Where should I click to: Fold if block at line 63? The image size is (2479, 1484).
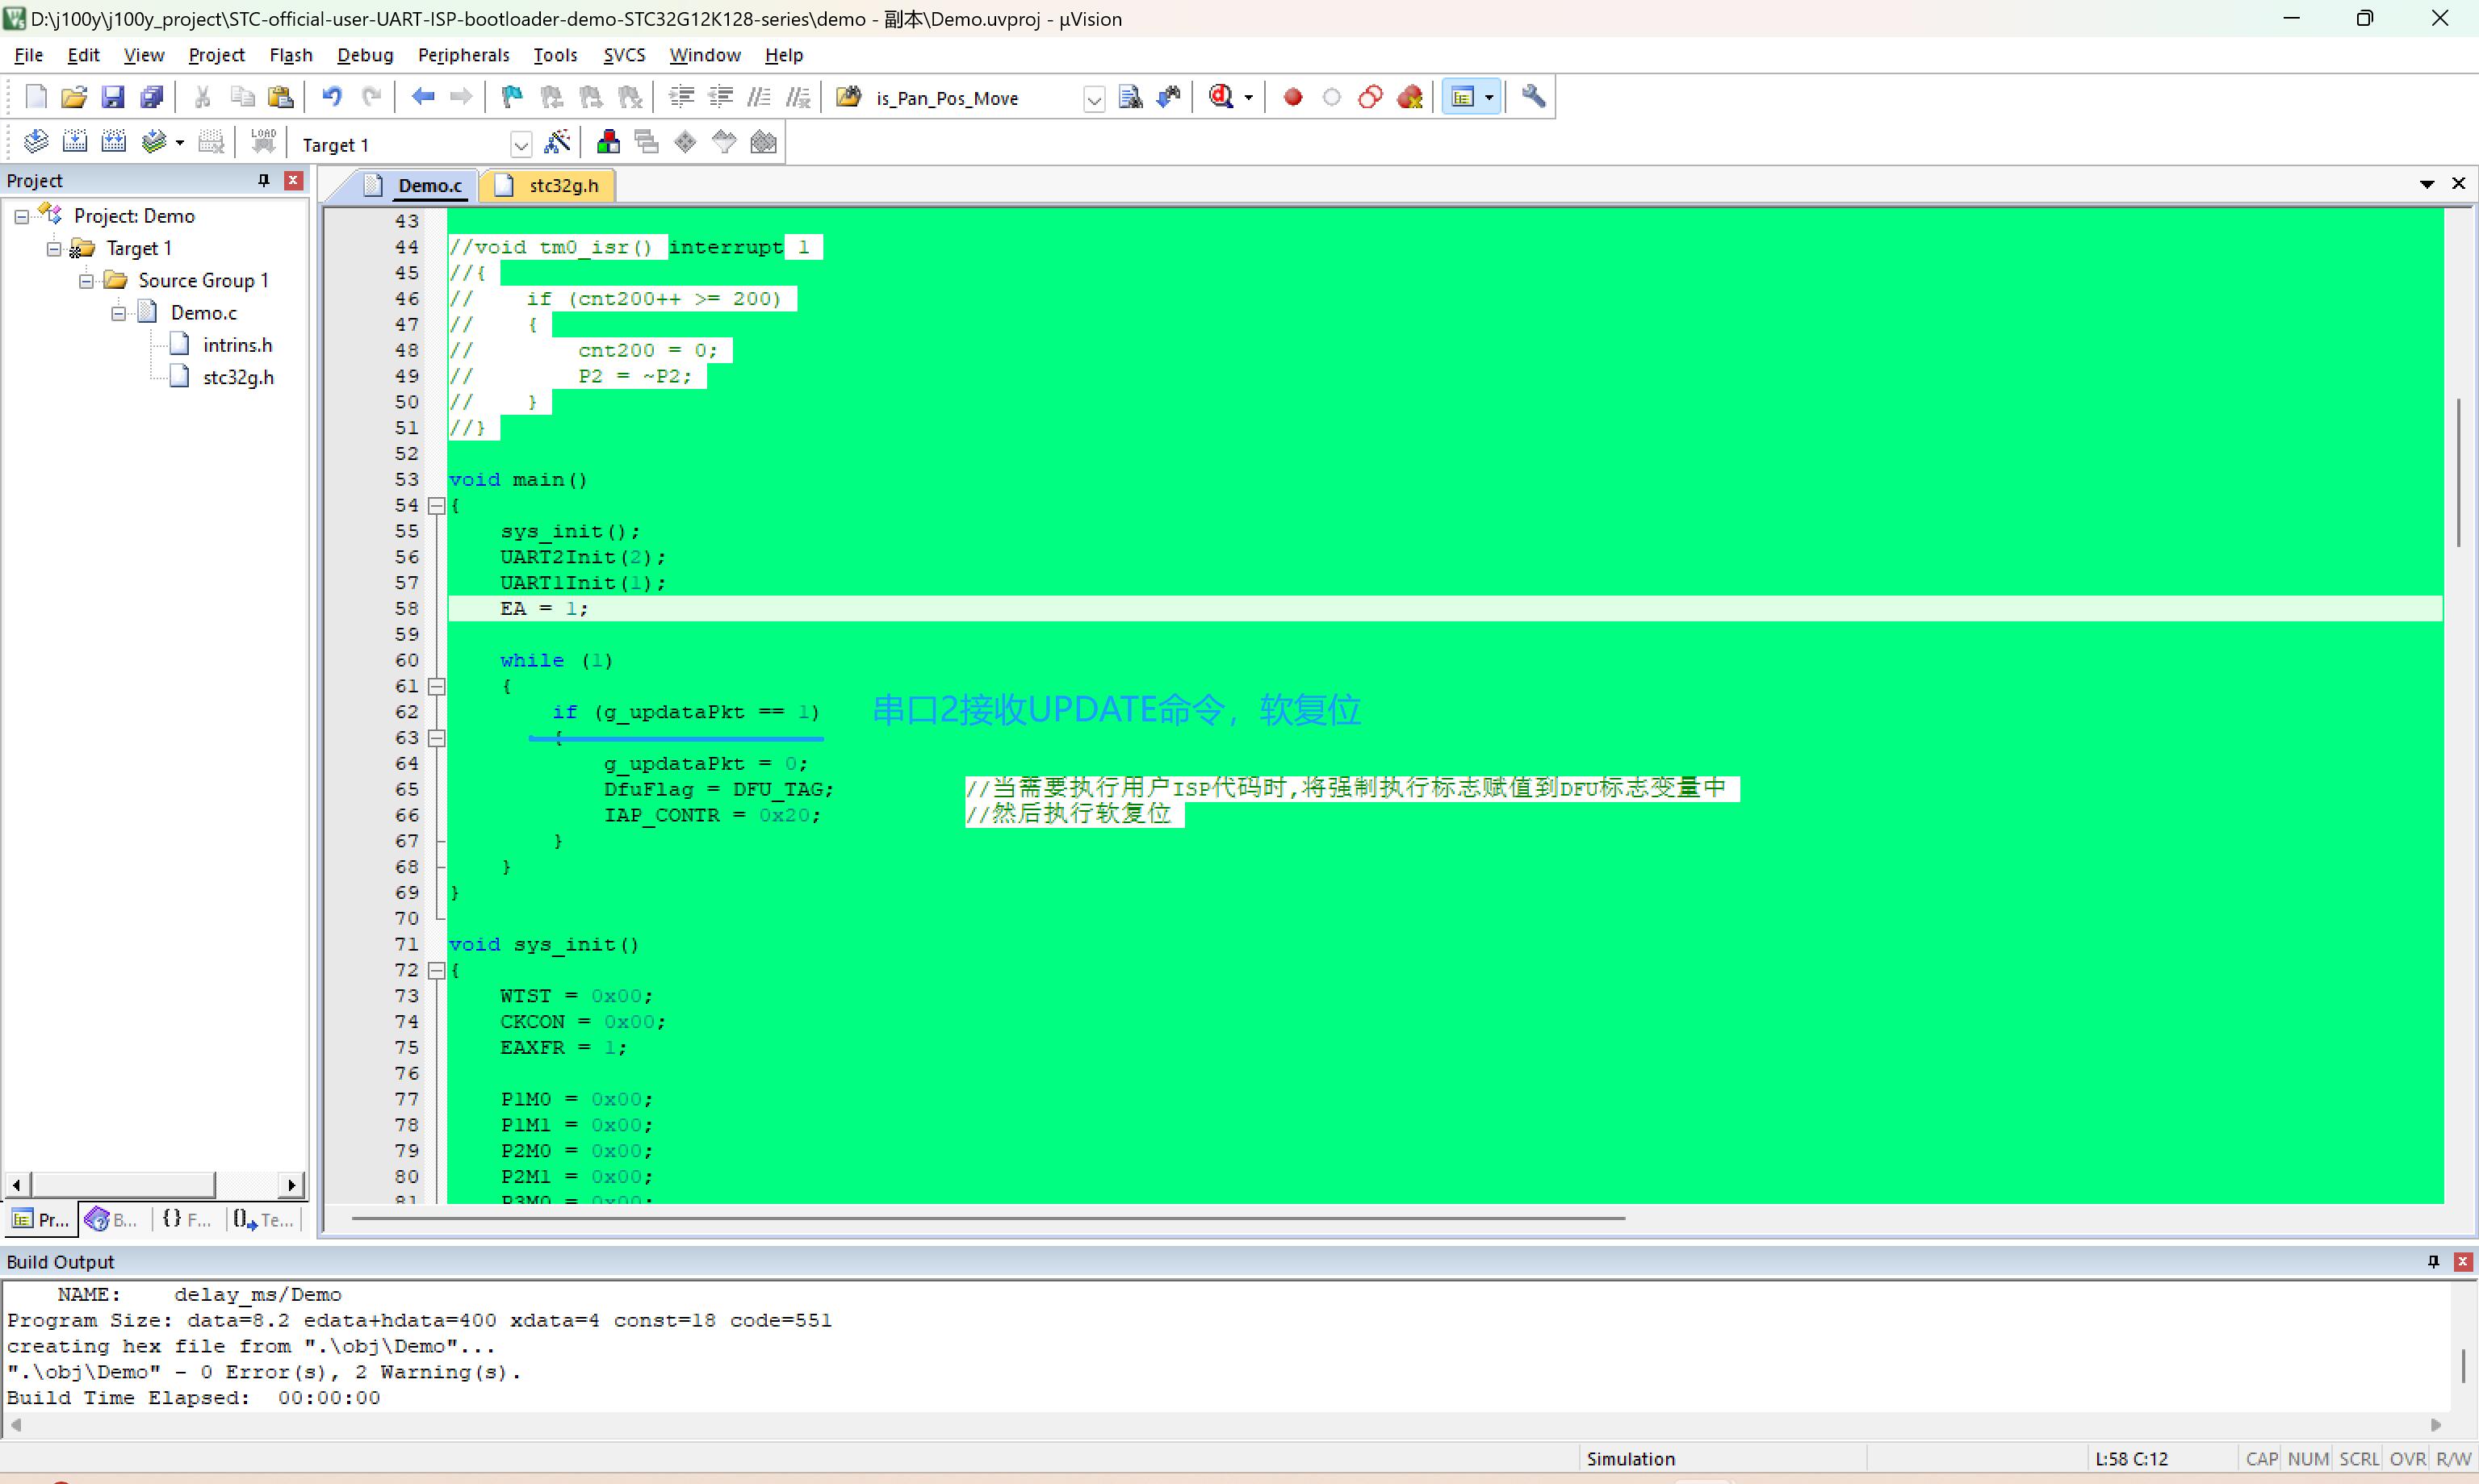coord(436,738)
